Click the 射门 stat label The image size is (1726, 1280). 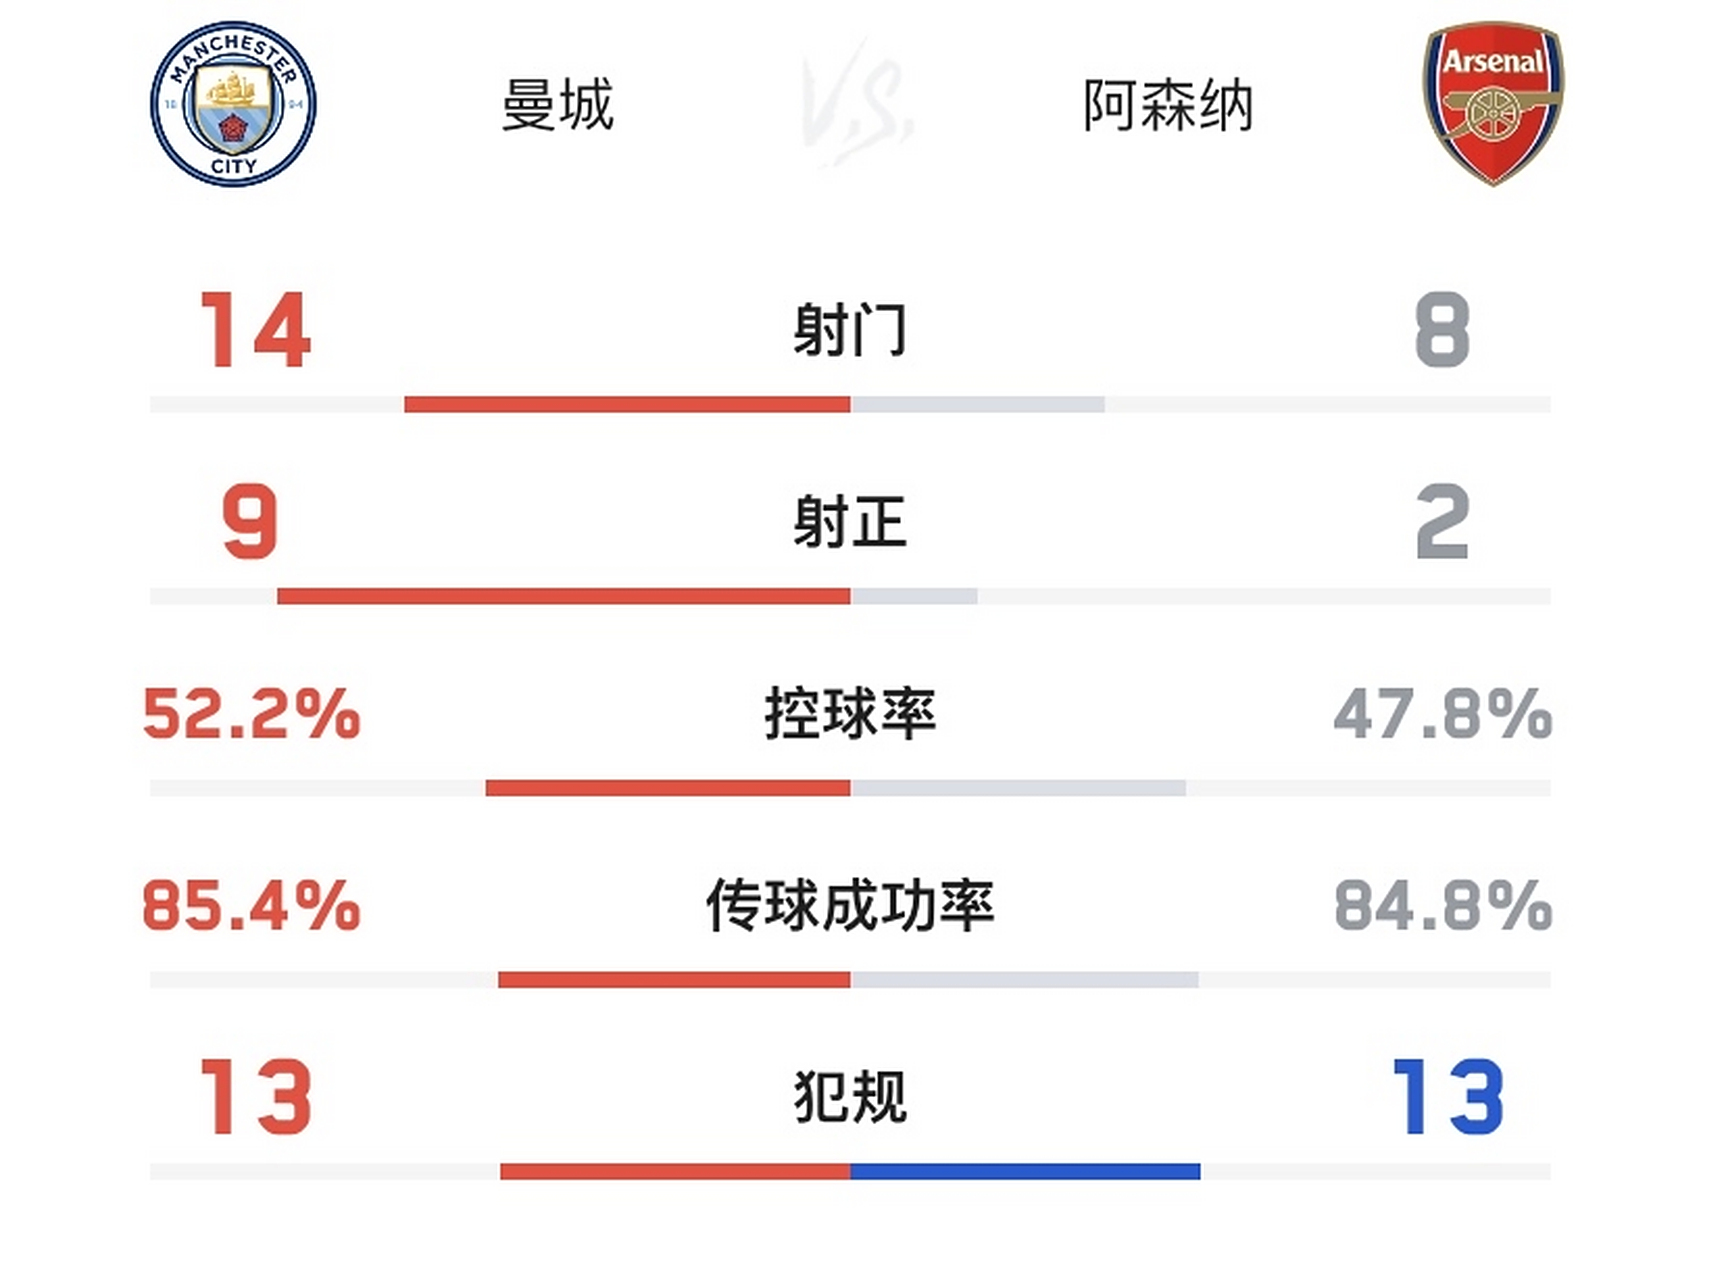click(x=850, y=330)
